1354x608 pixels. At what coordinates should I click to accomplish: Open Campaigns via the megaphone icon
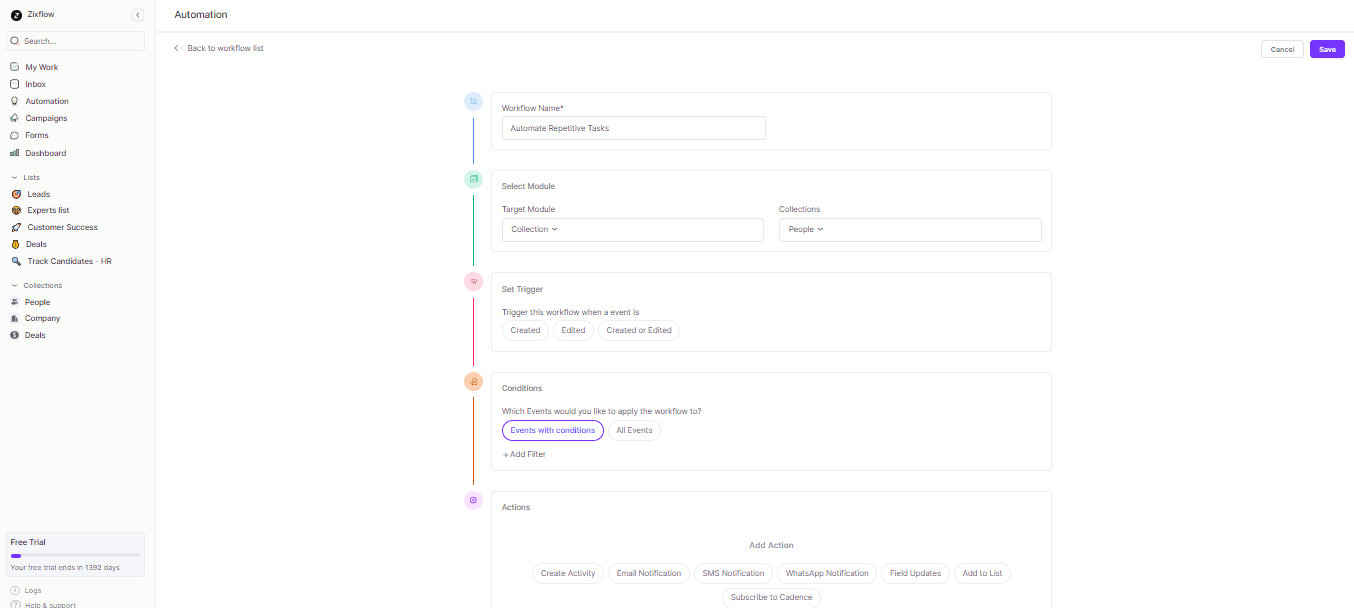point(14,118)
